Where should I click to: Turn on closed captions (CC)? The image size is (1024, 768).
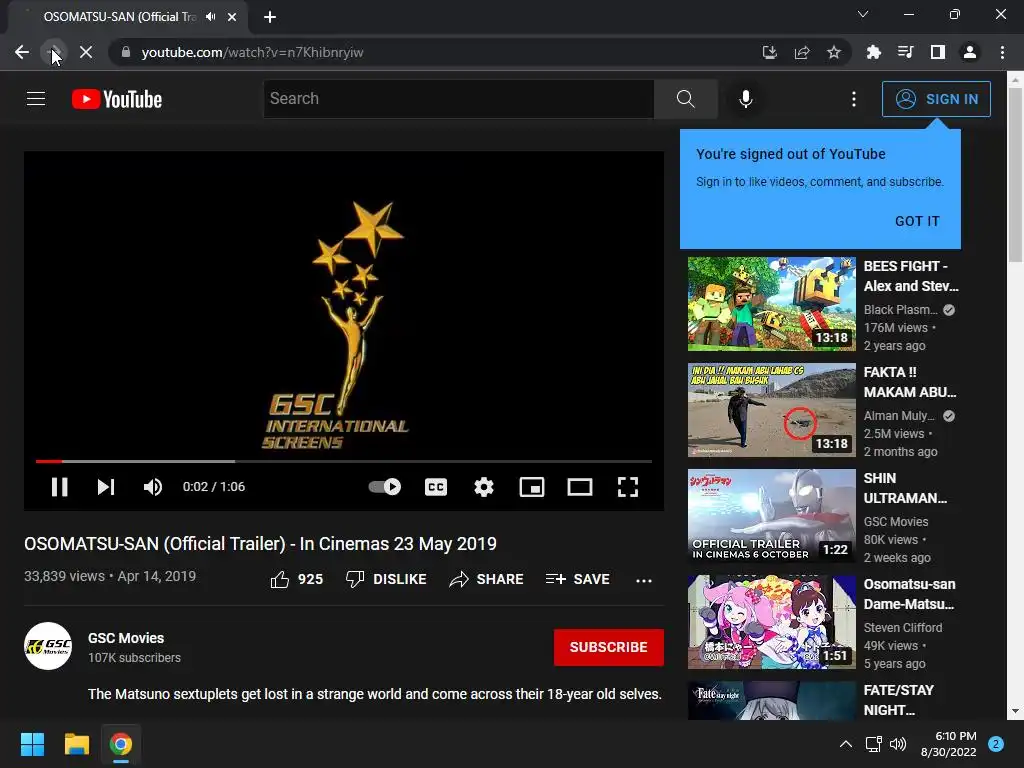tap(436, 487)
